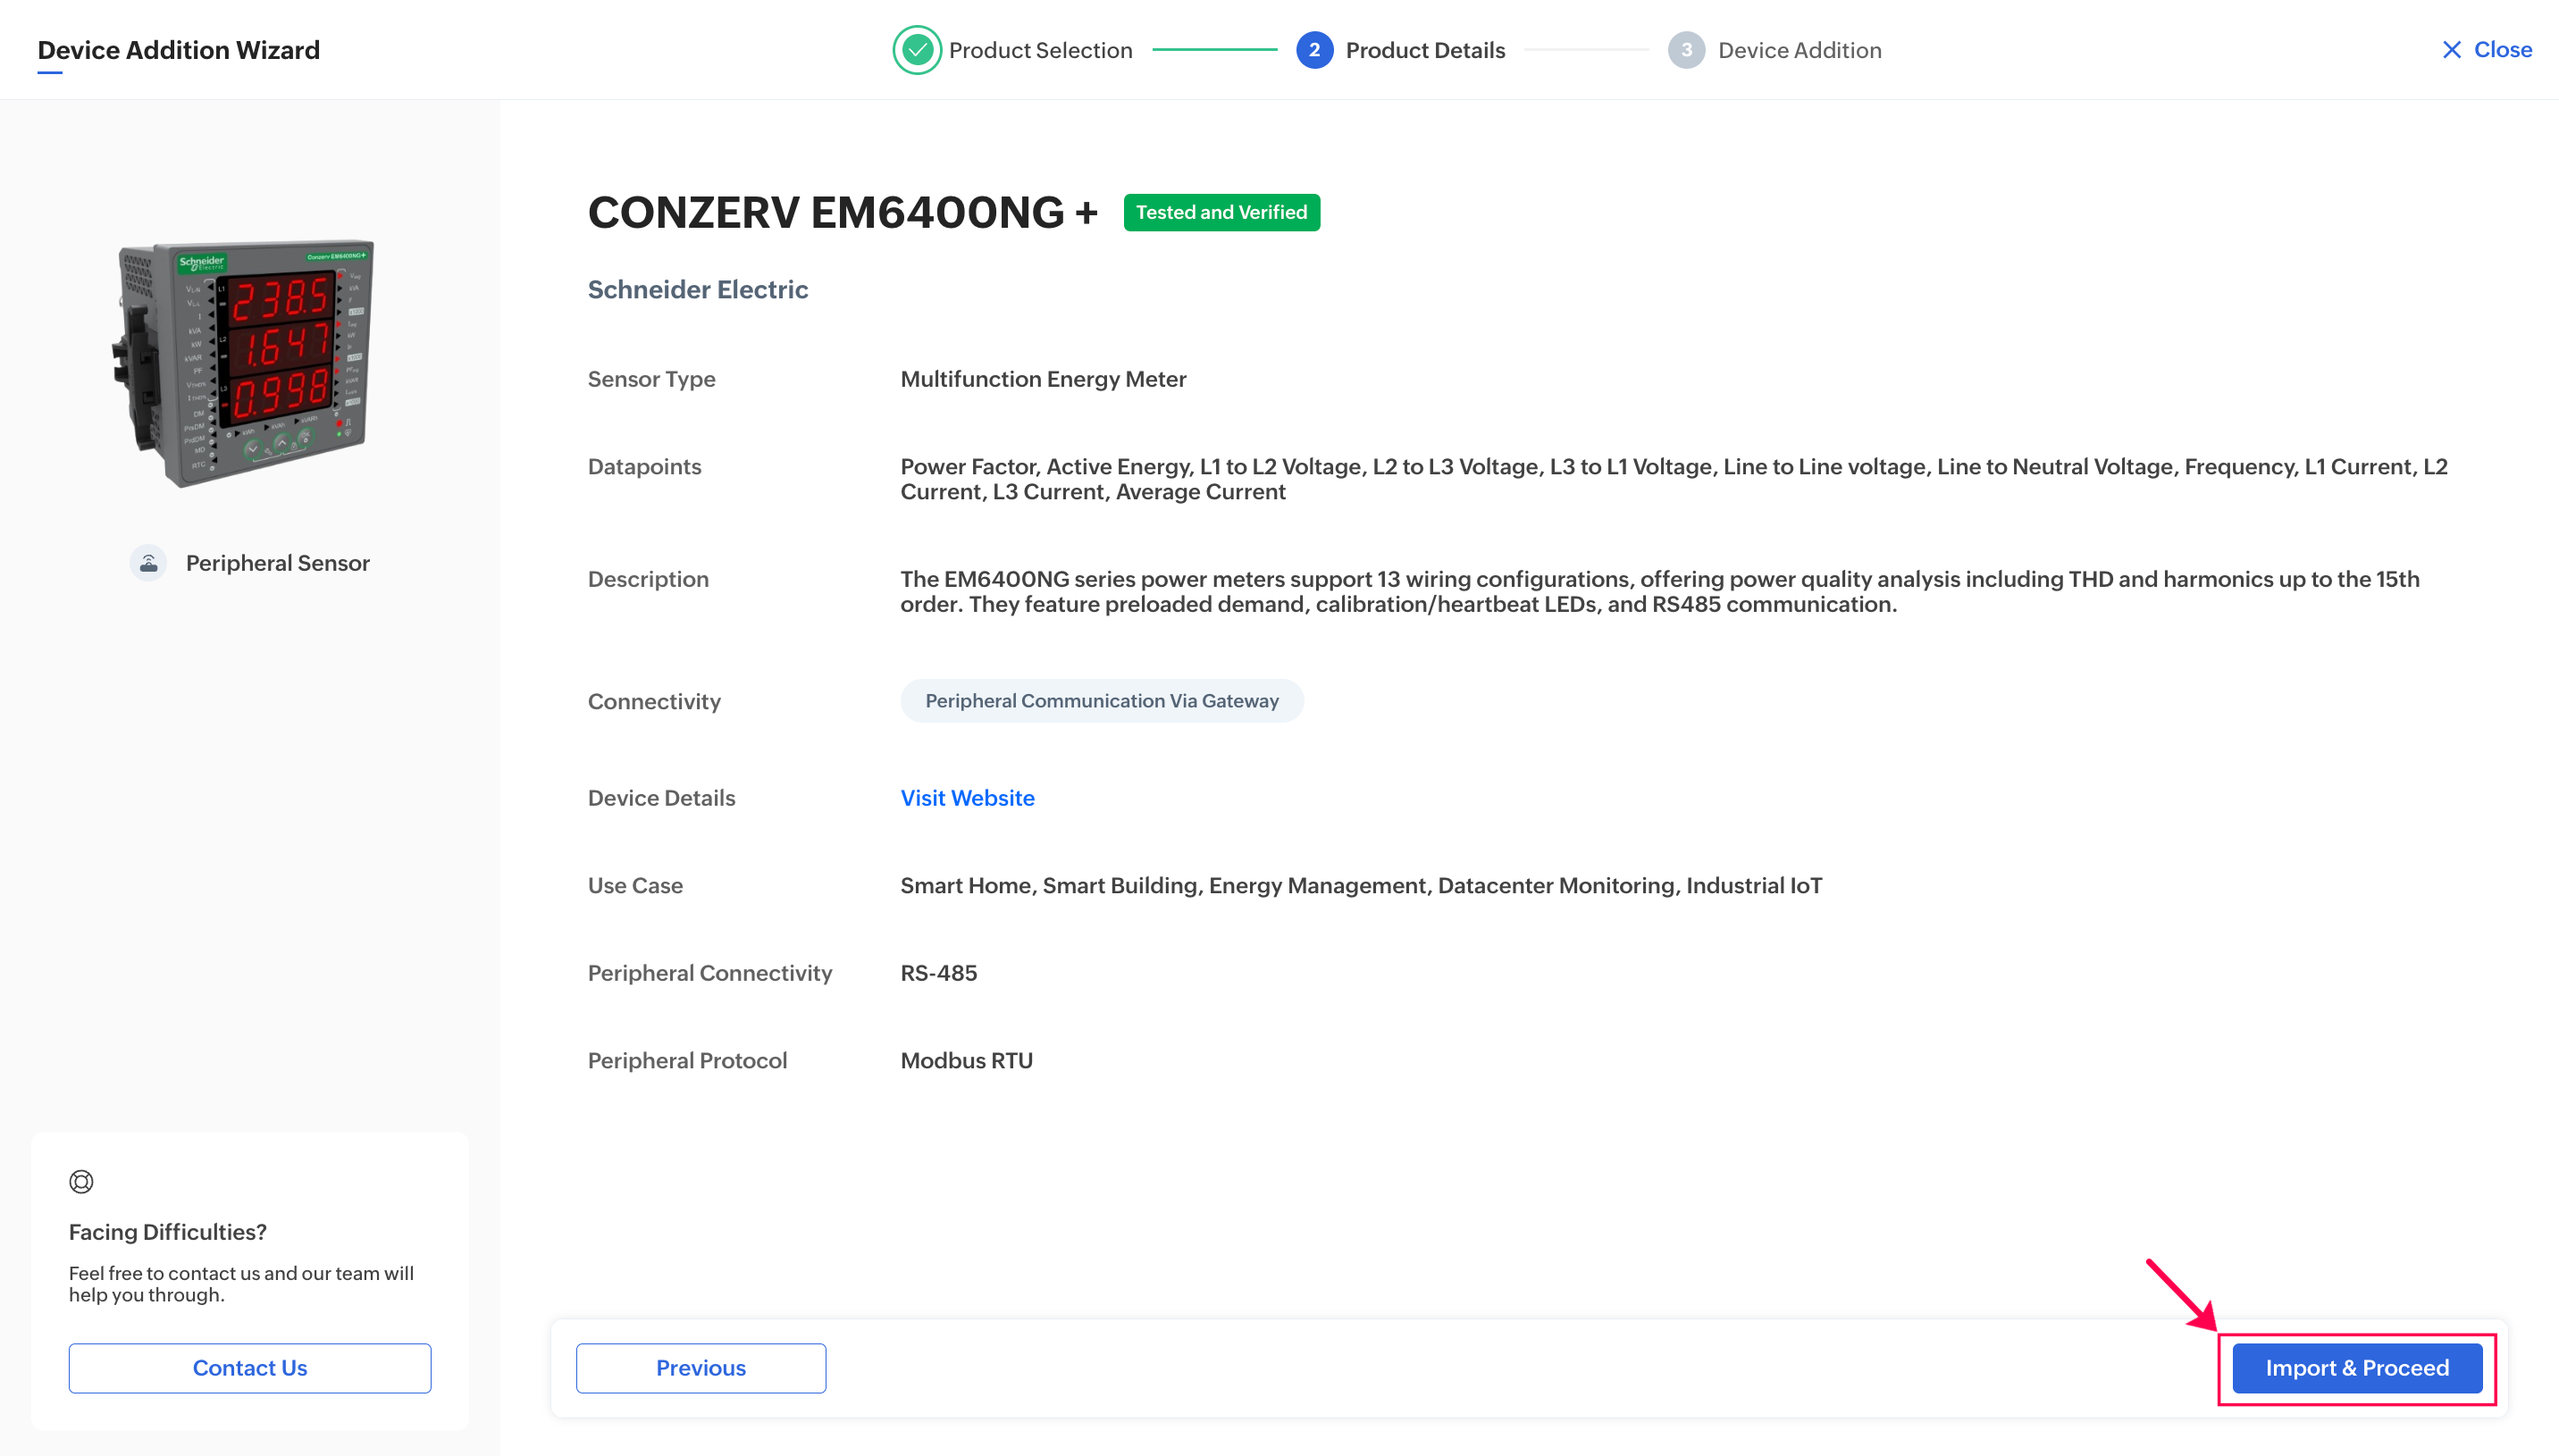2559x1456 pixels.
Task: Click the CONZERV EM6400NG + product heading
Action: coord(842,212)
